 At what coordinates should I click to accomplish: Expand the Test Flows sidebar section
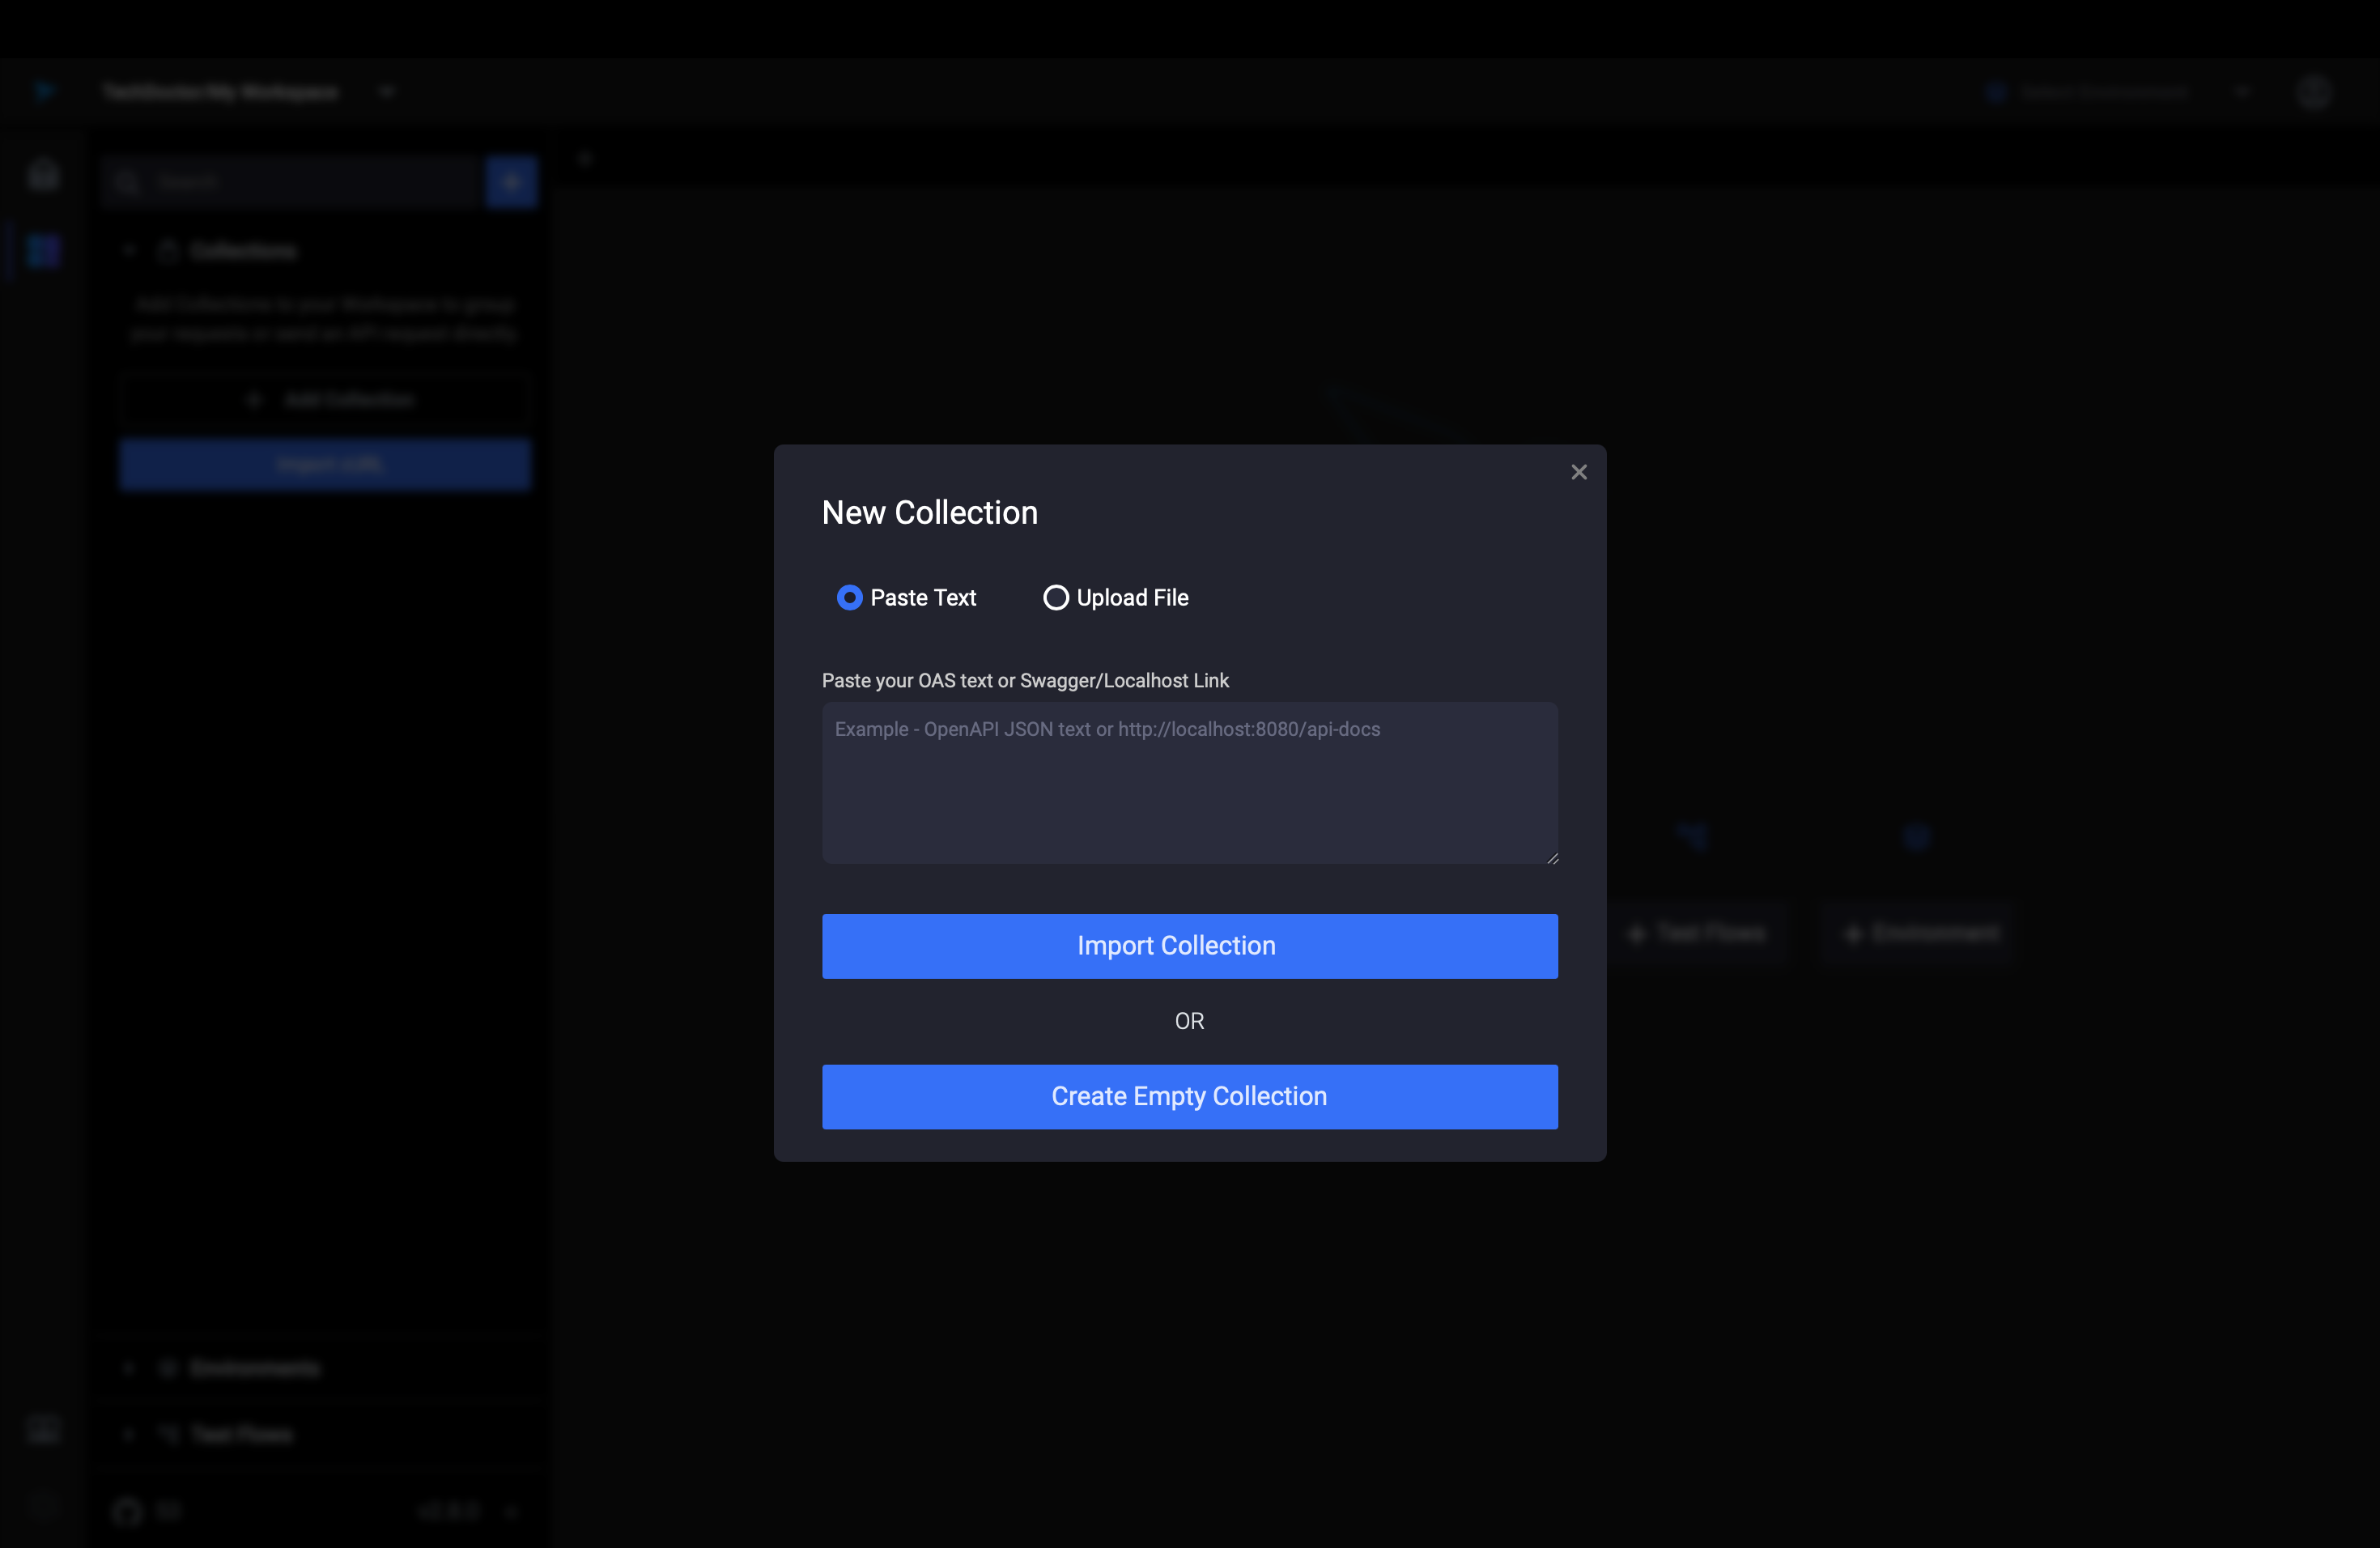point(129,1434)
